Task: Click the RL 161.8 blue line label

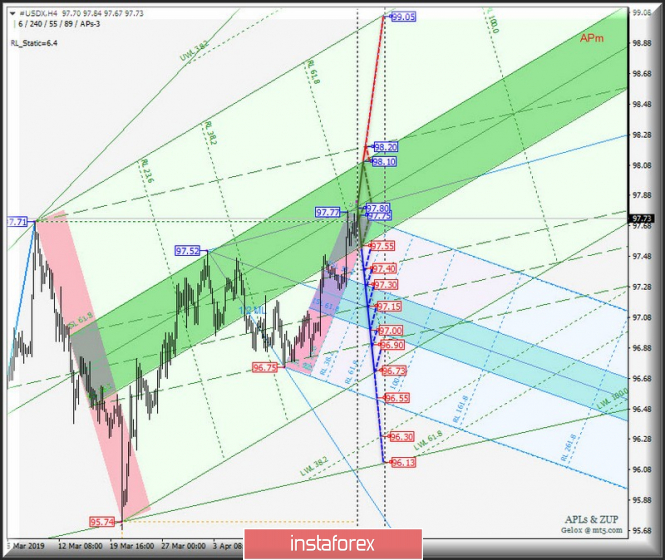Action: [x=461, y=409]
